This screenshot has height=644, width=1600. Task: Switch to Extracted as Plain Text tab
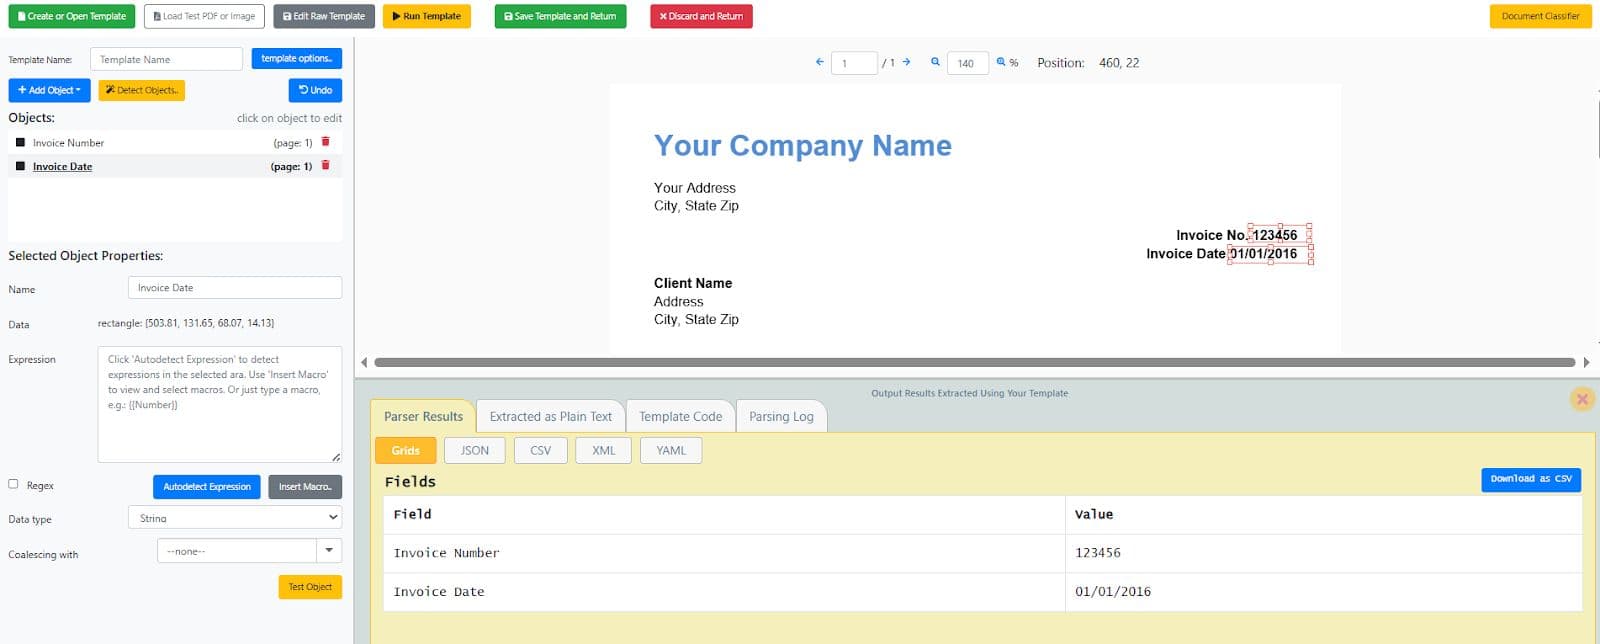550,416
